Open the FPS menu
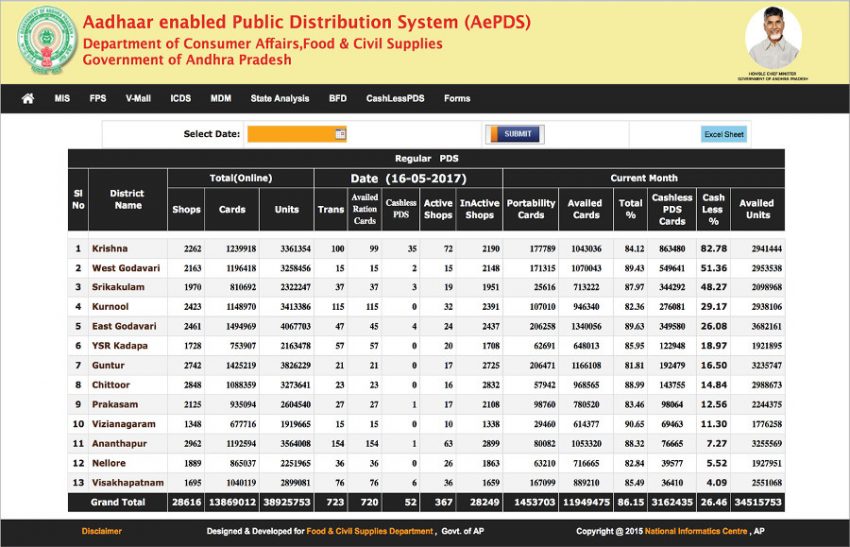The height and width of the screenshot is (547, 850). click(98, 99)
